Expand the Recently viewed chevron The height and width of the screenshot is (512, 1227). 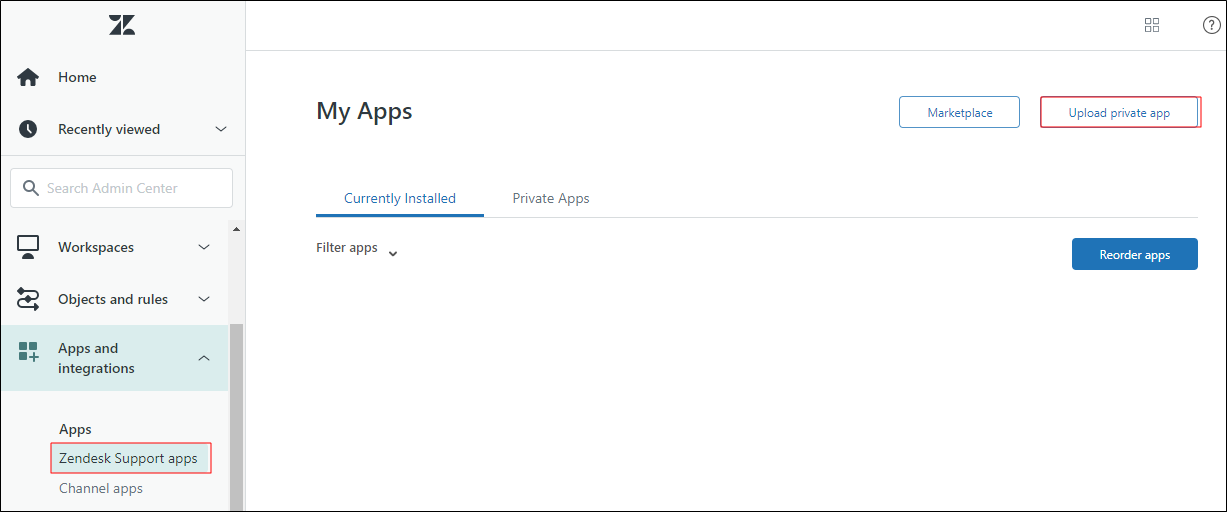pos(221,129)
